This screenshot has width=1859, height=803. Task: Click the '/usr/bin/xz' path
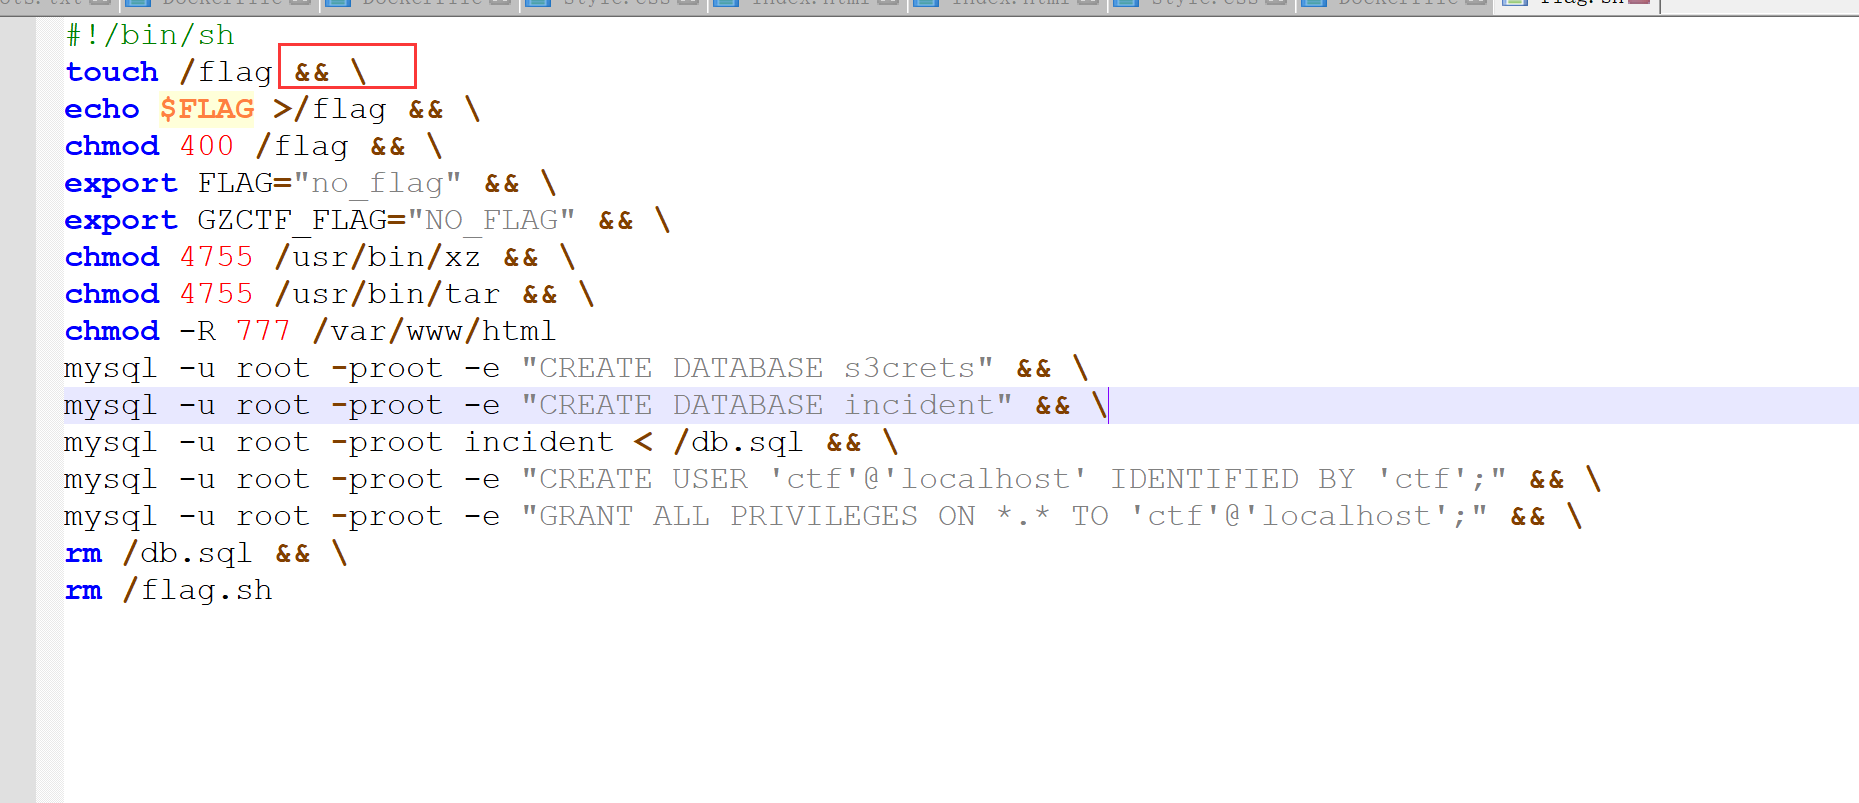(x=378, y=257)
